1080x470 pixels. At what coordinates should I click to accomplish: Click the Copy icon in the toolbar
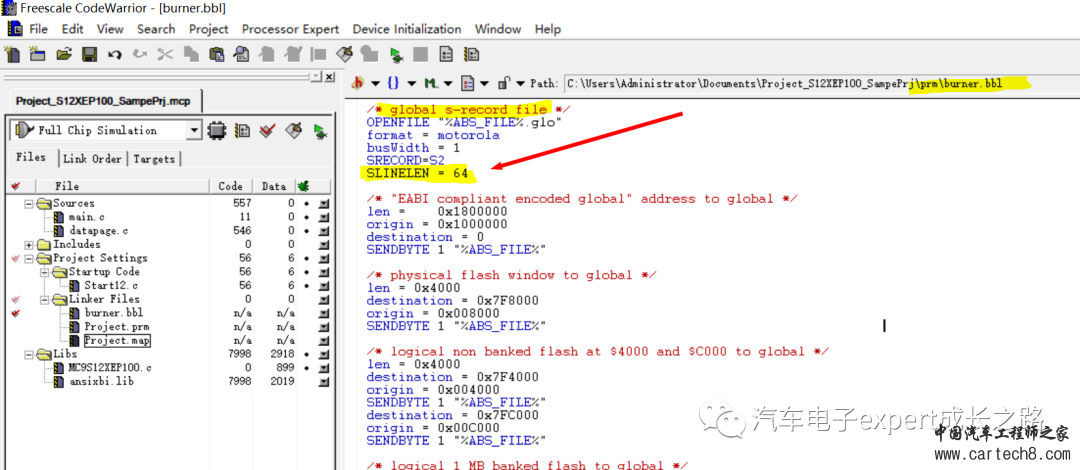click(191, 54)
